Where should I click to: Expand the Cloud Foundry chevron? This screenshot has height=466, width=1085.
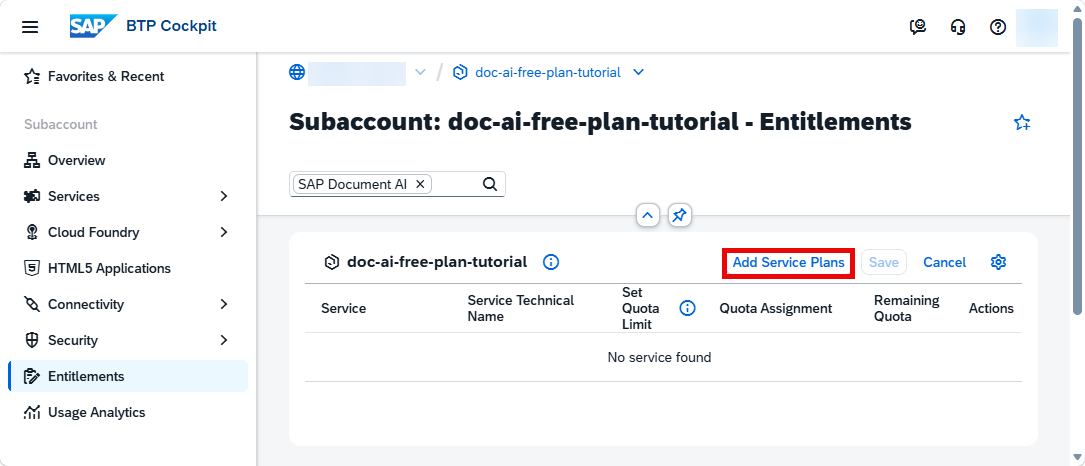(224, 233)
